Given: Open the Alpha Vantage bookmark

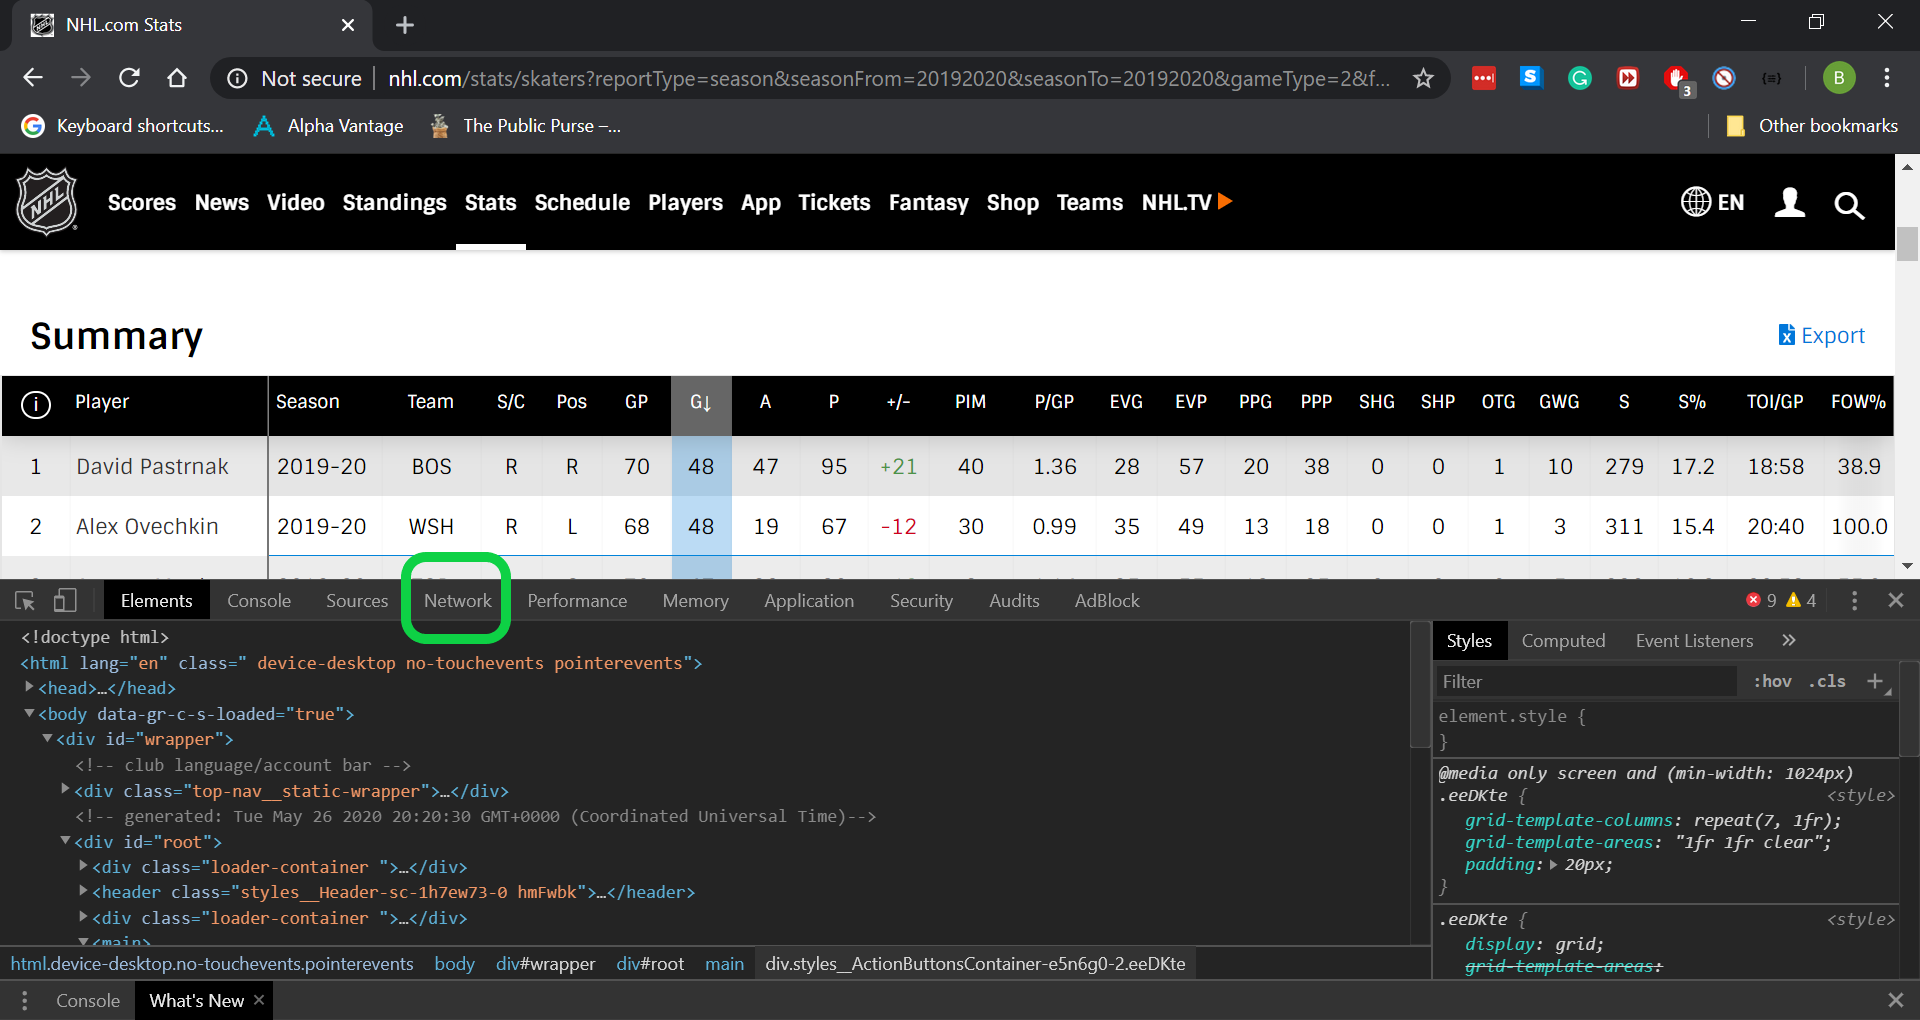Looking at the screenshot, I should click(x=329, y=126).
